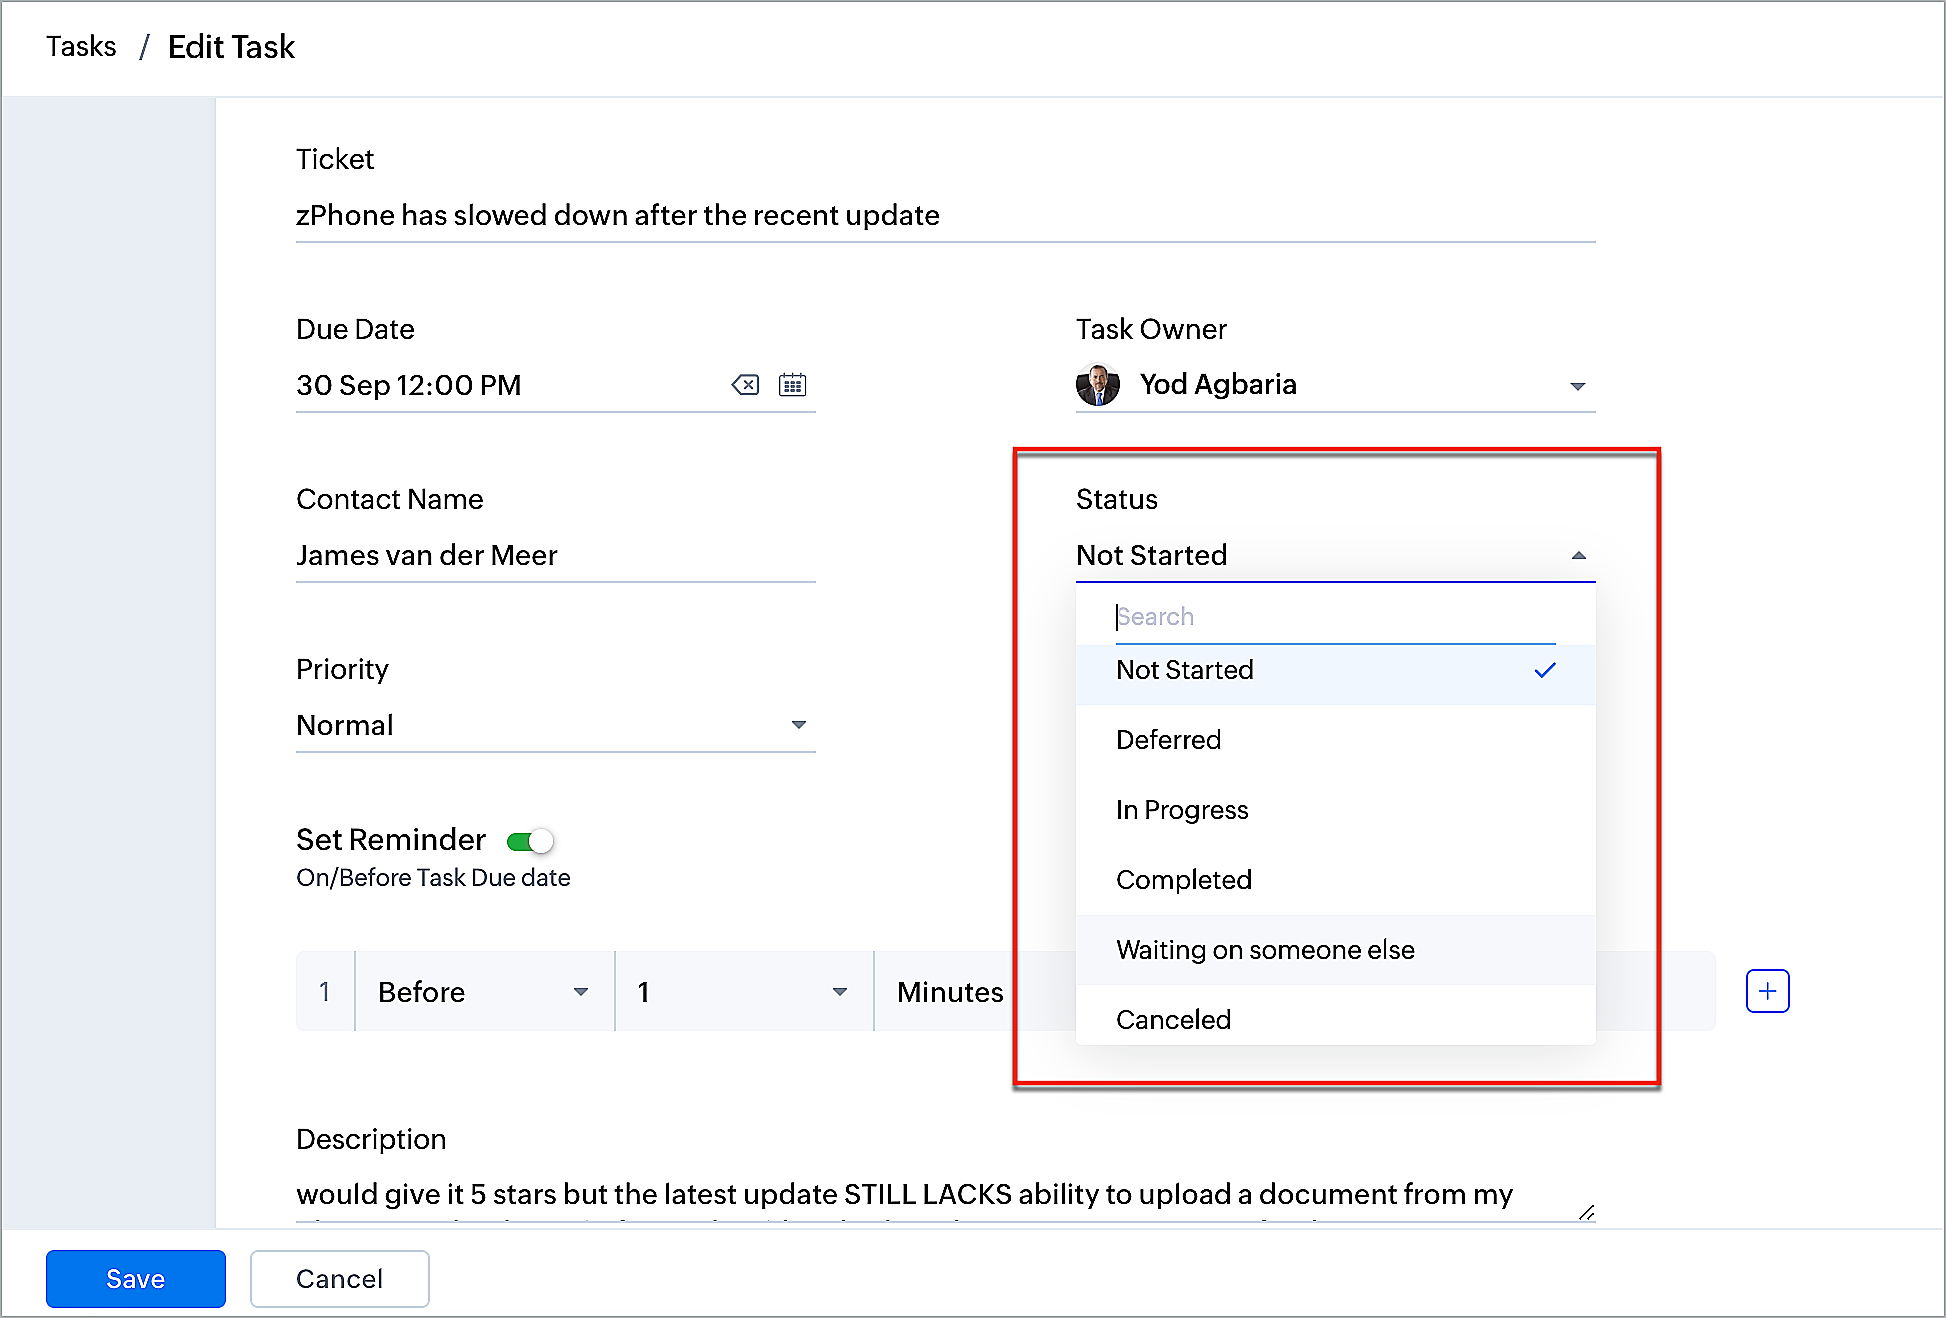Select Deferred status option
The width and height of the screenshot is (1946, 1318).
[1168, 740]
